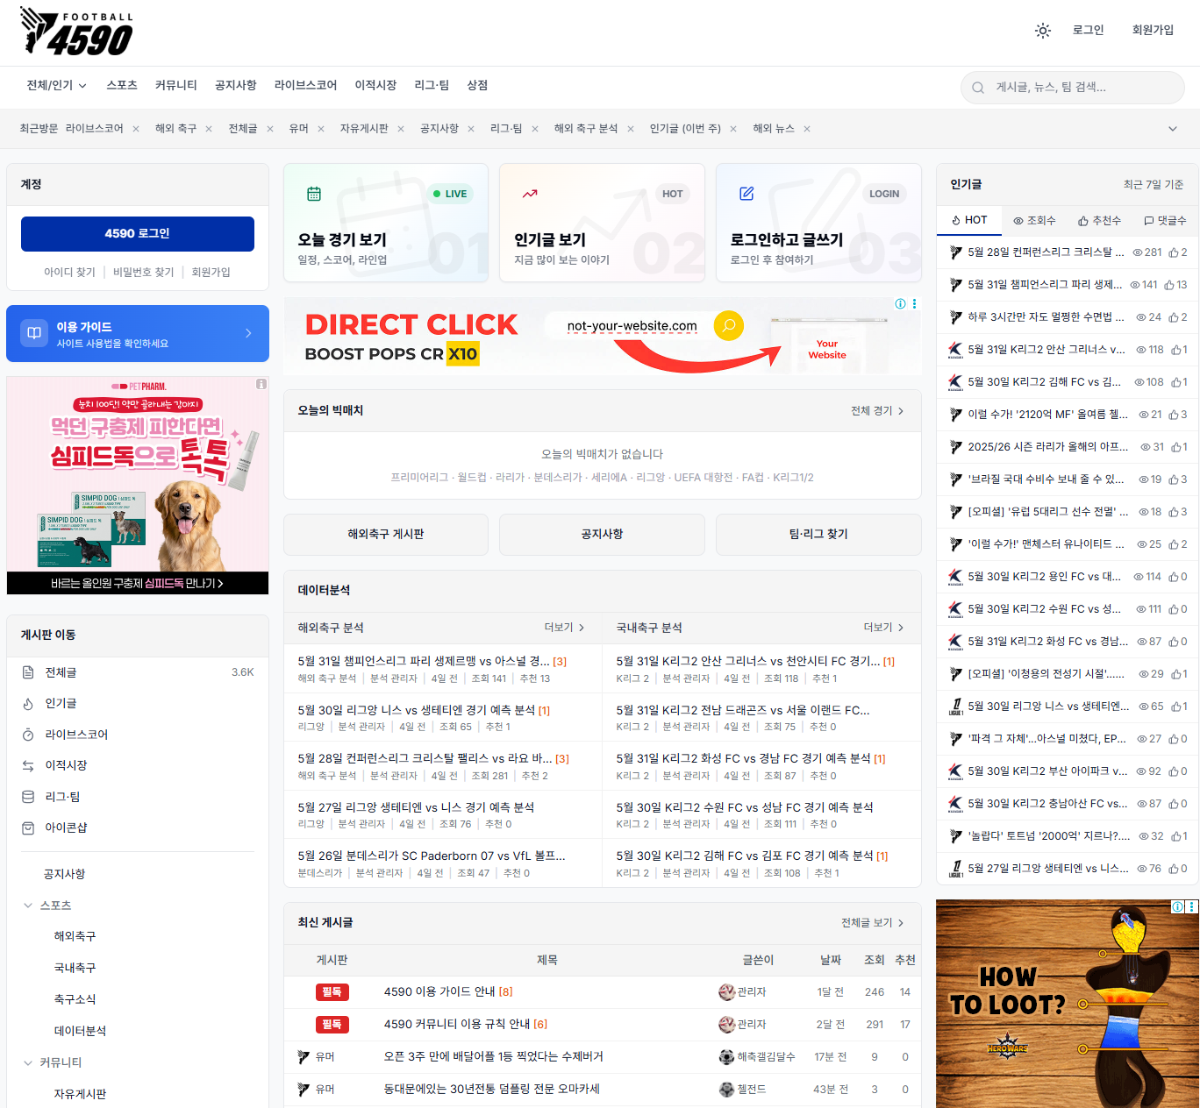Expand the 전체/인기 dropdown menu
The width and height of the screenshot is (1200, 1108).
pyautogui.click(x=57, y=86)
